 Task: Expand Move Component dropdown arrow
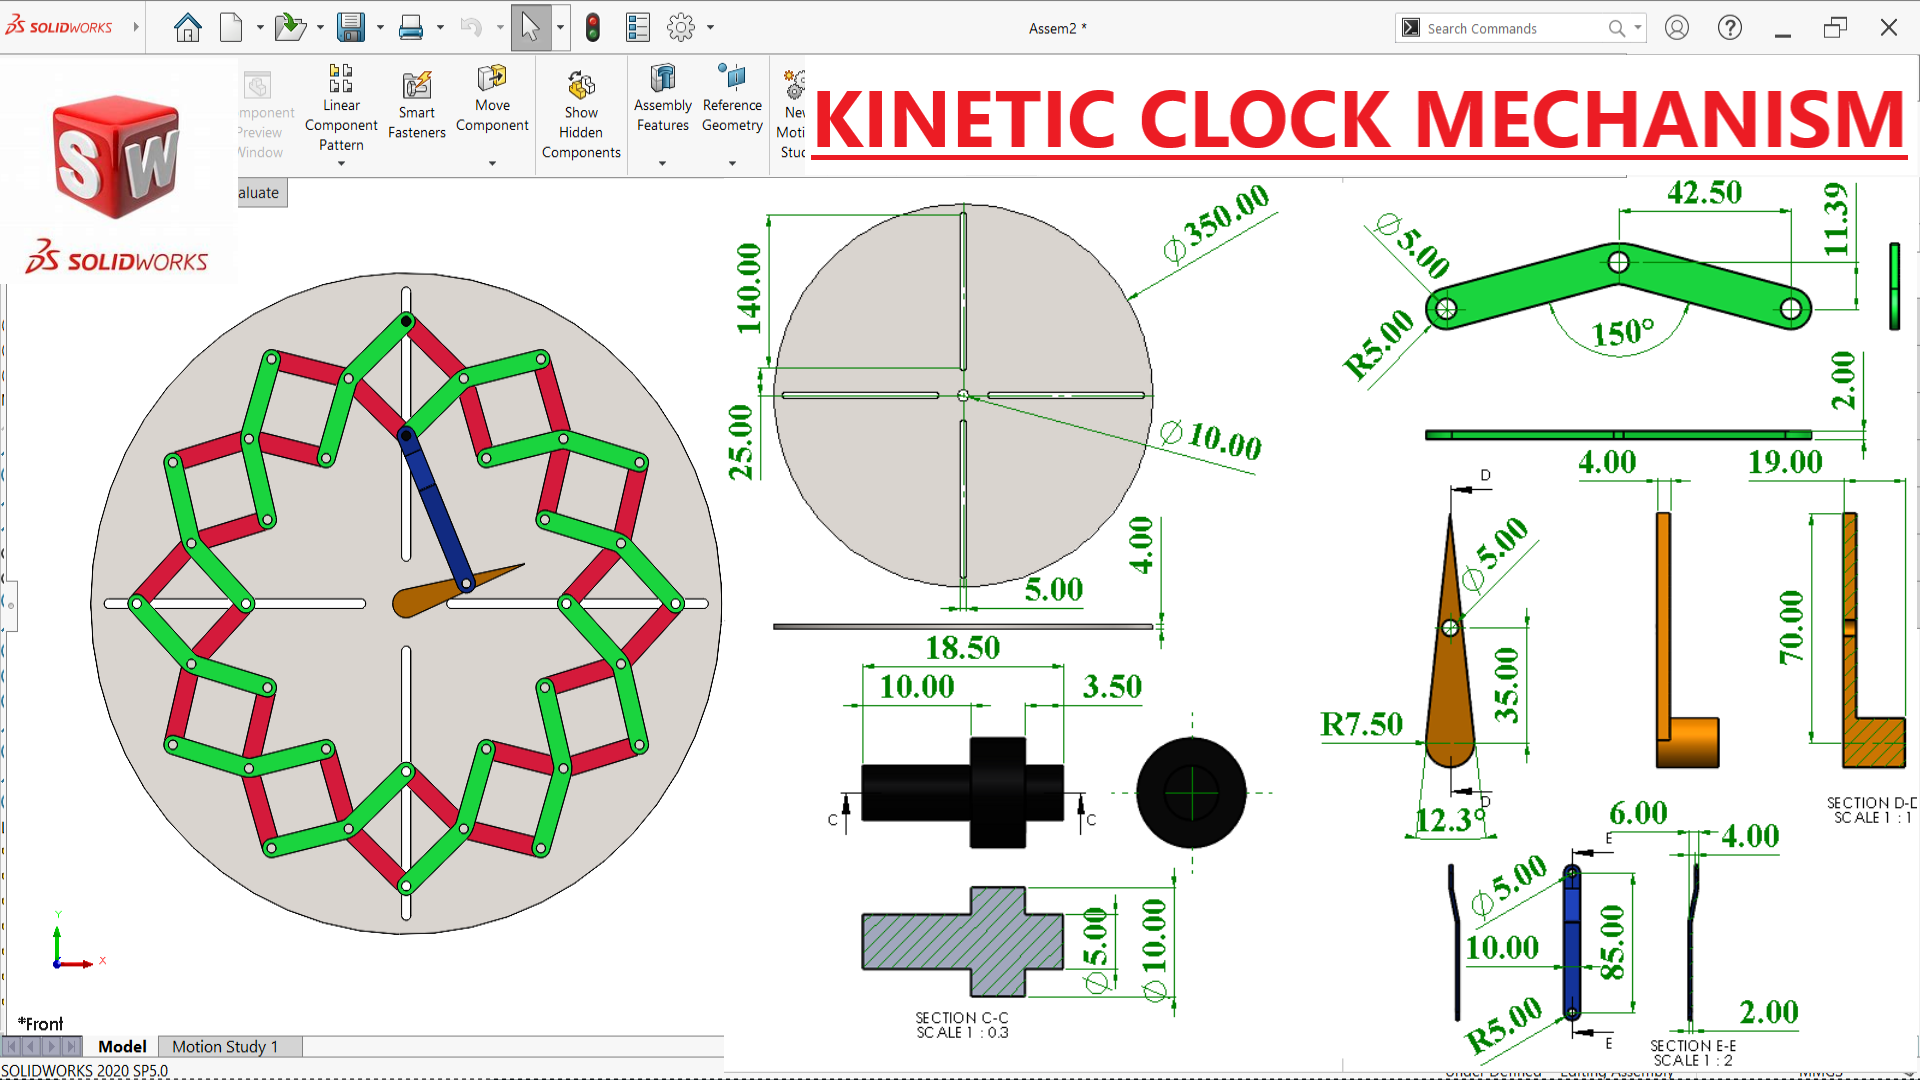[x=492, y=163]
